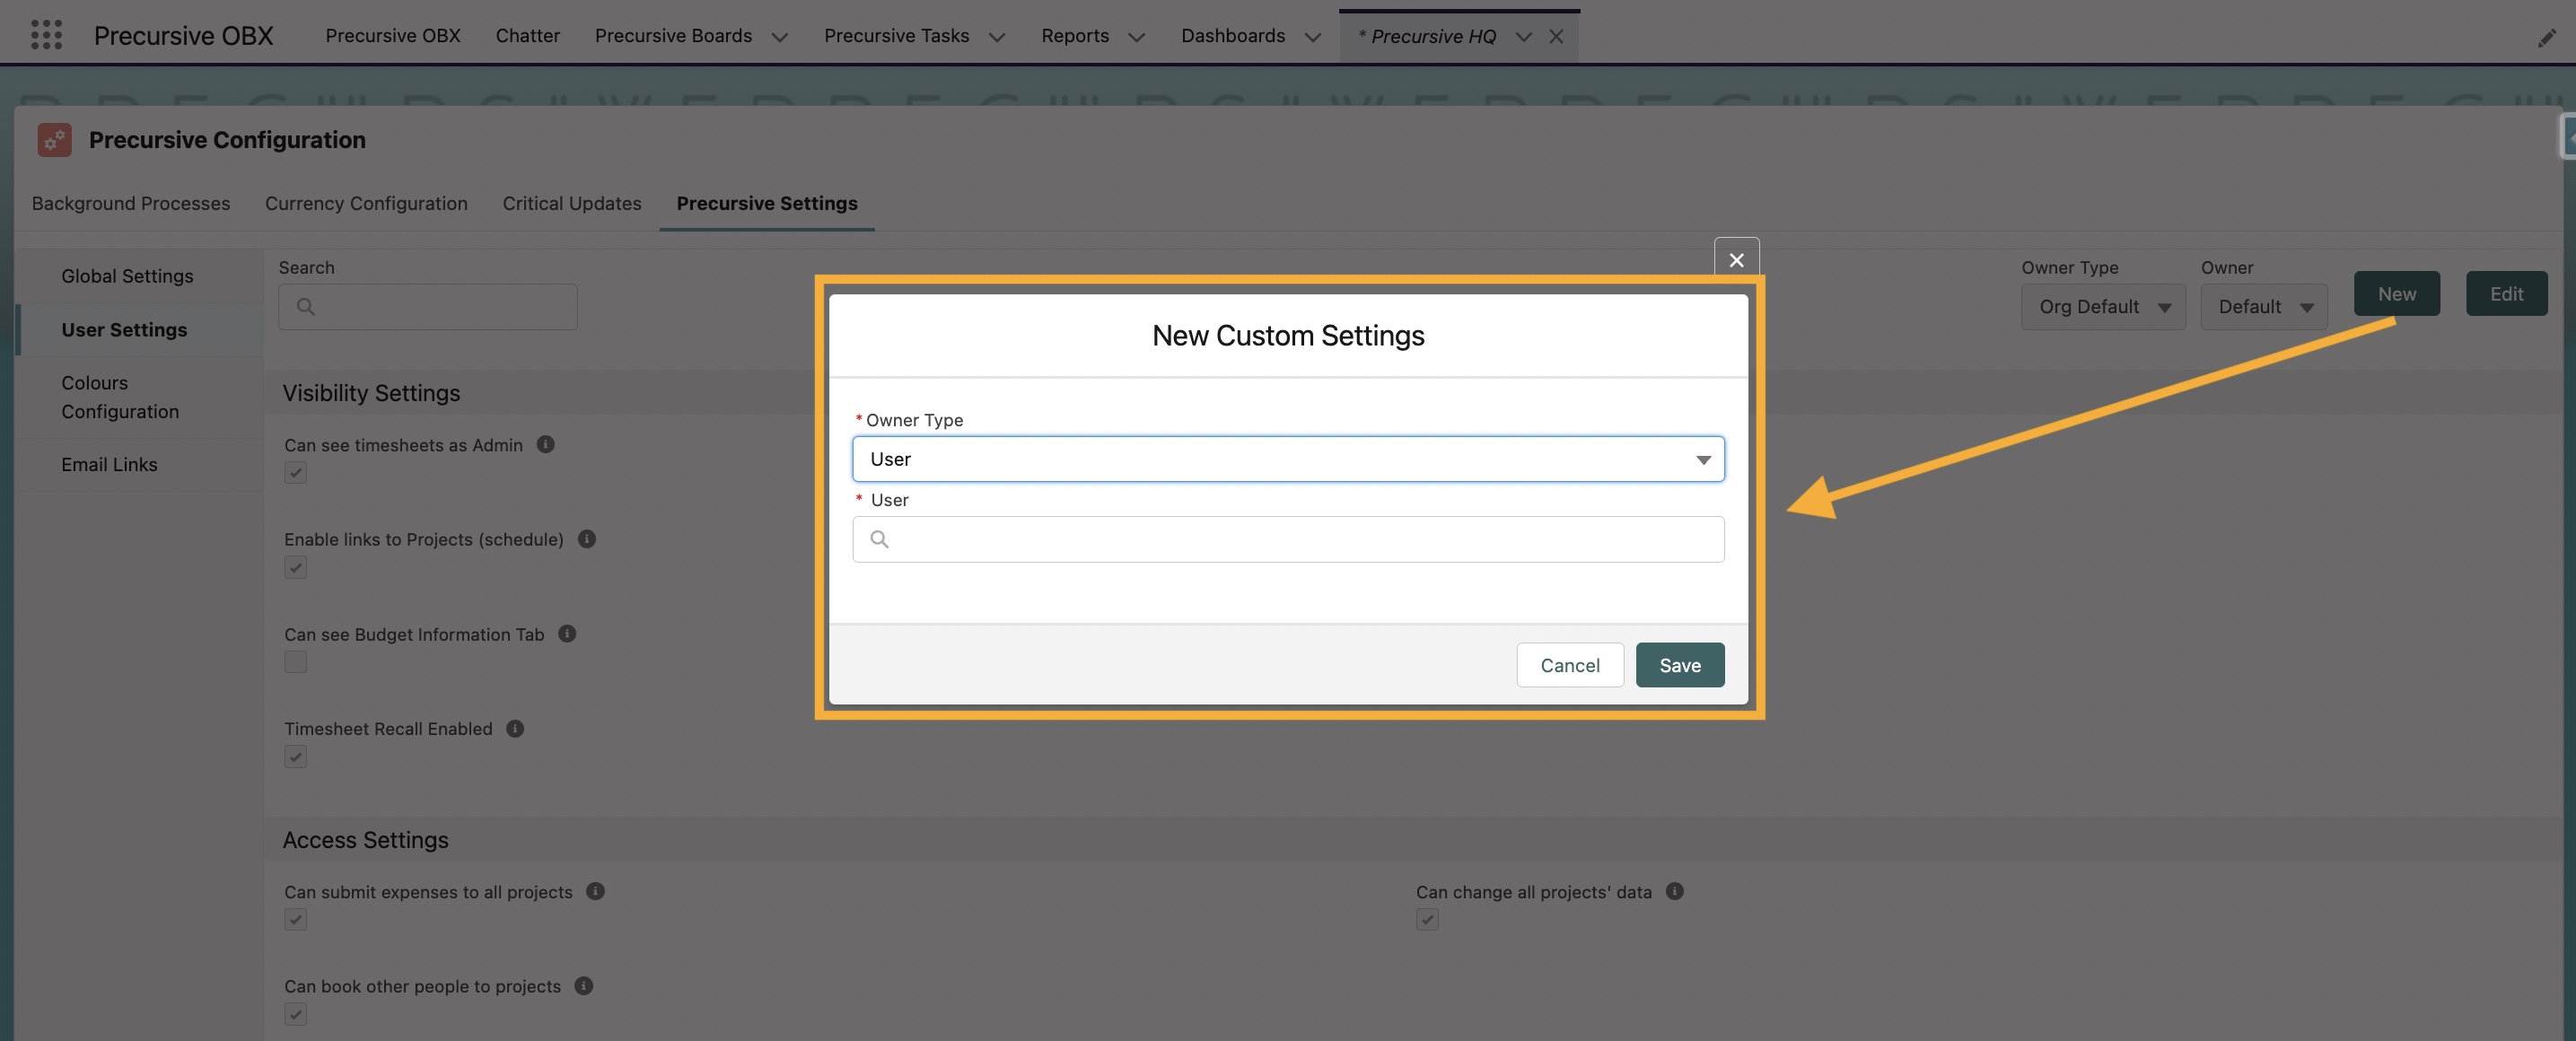Expand the Reports menu chevron
Image resolution: width=2576 pixels, height=1041 pixels.
click(1137, 37)
